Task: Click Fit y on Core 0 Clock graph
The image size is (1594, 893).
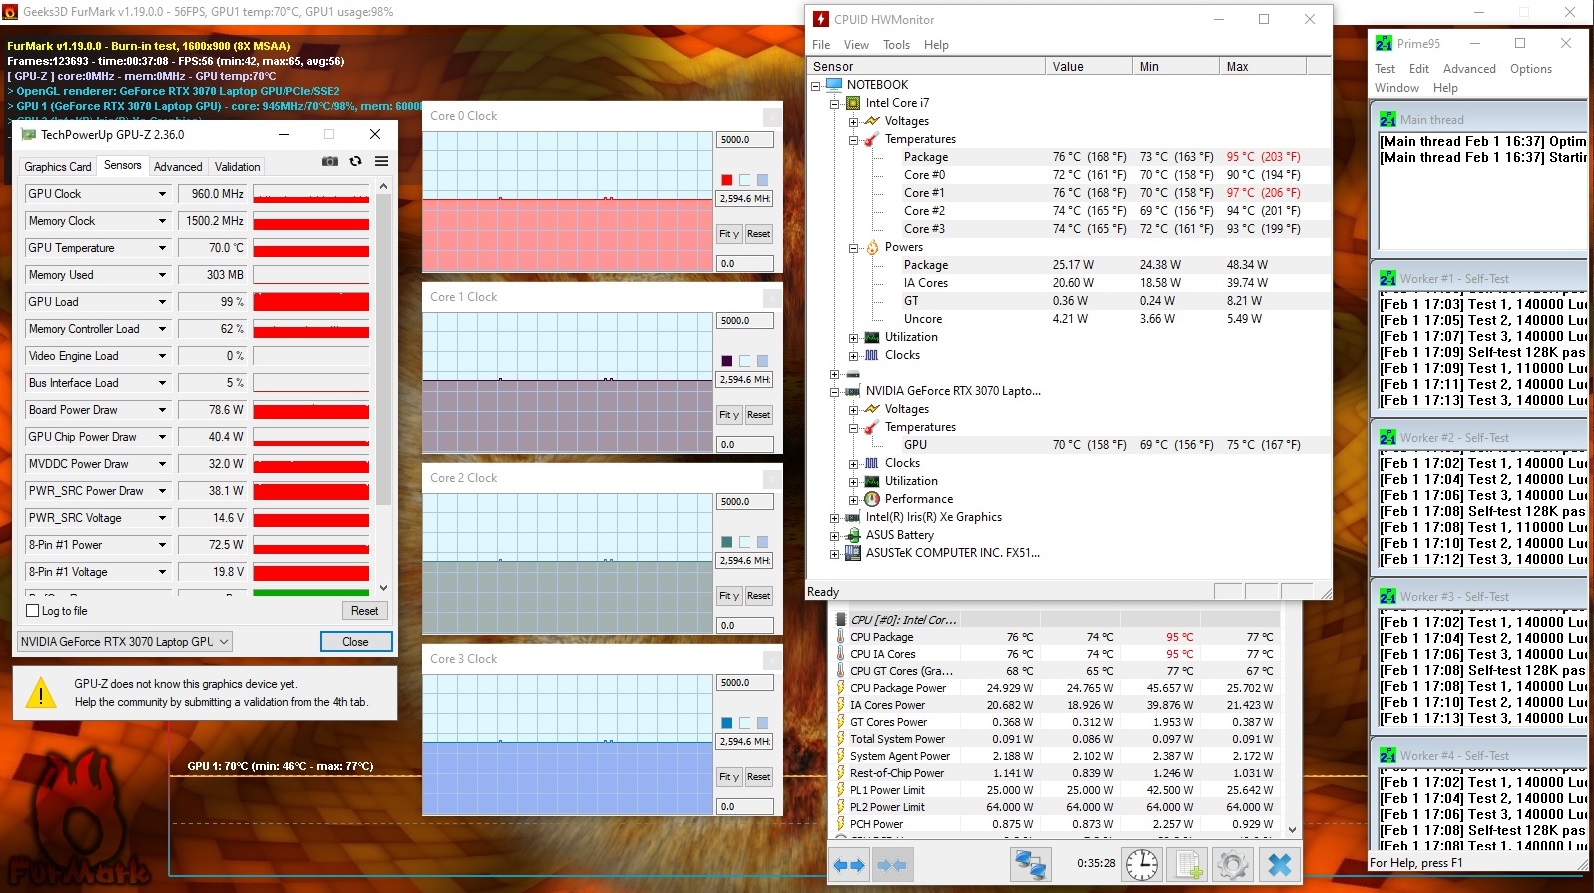Action: (x=729, y=234)
